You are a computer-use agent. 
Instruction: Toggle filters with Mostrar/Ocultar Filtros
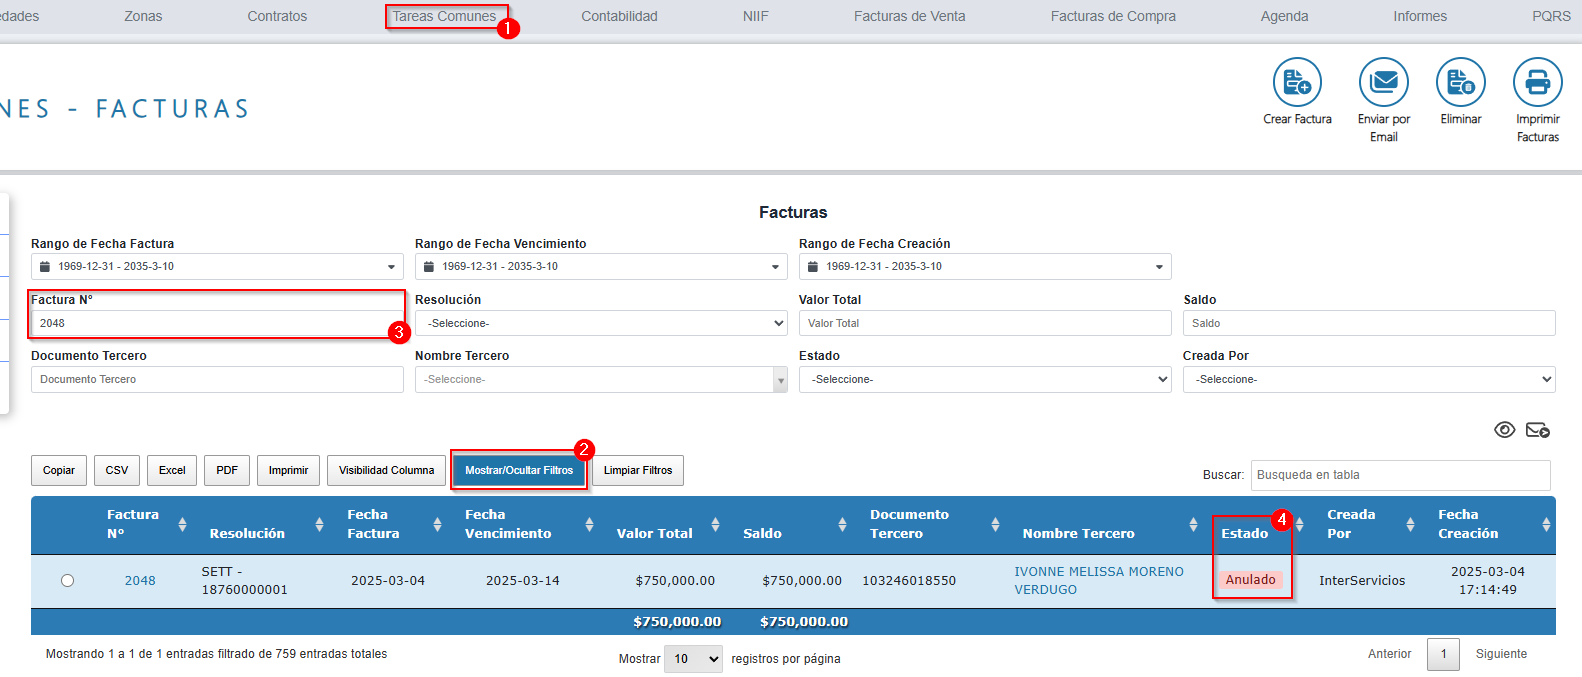click(519, 470)
